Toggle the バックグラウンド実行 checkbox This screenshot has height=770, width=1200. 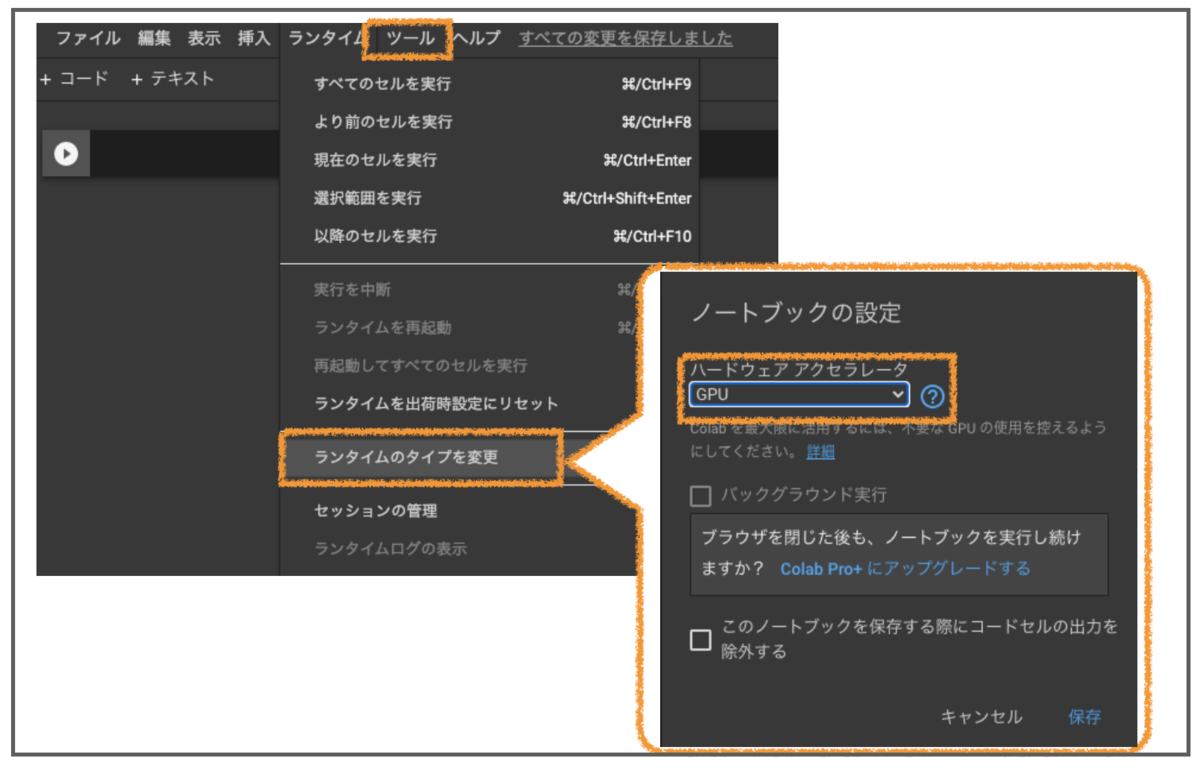tap(700, 495)
